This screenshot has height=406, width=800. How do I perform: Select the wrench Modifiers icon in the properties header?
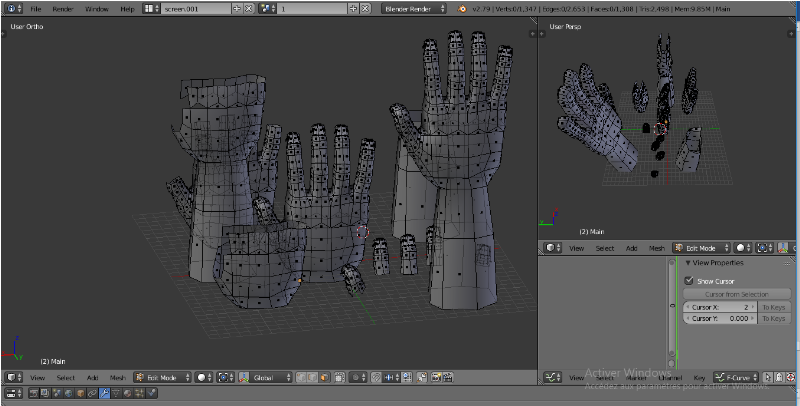[x=104, y=393]
